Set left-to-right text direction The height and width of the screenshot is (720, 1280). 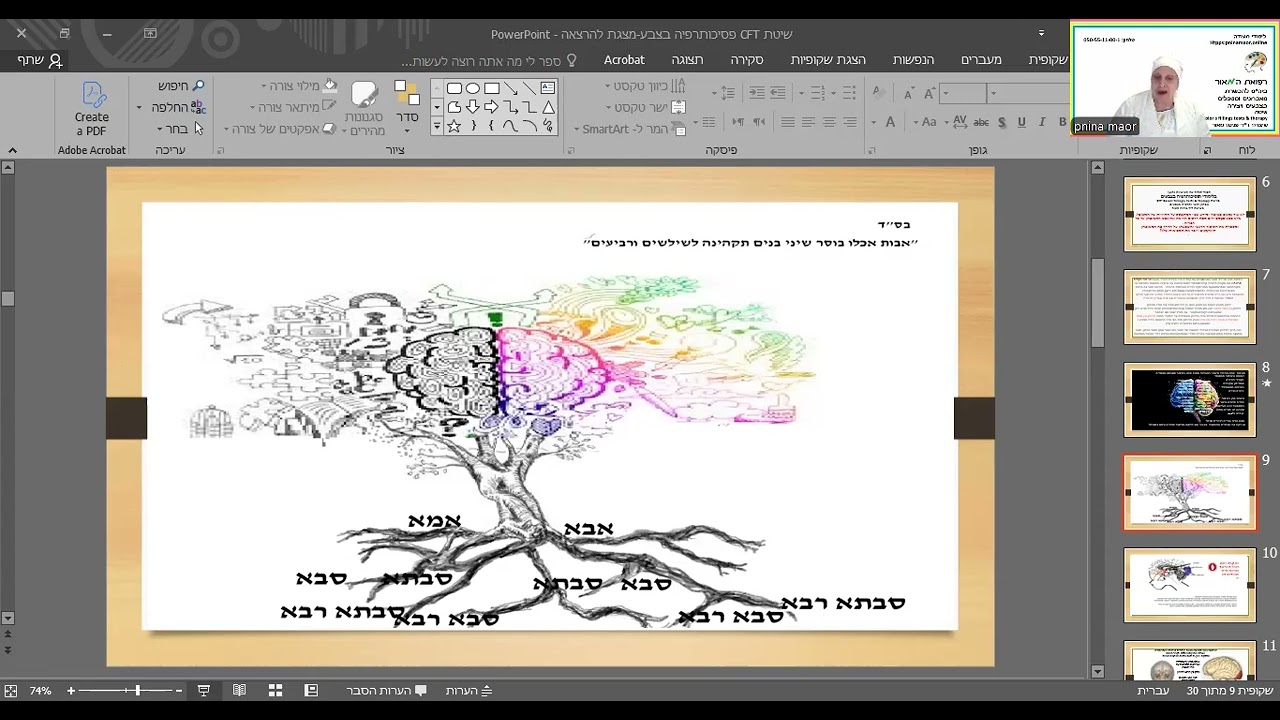click(x=738, y=122)
